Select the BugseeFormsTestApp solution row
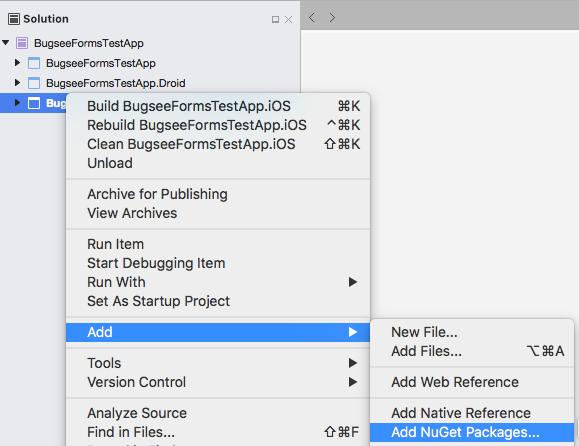 pos(150,43)
